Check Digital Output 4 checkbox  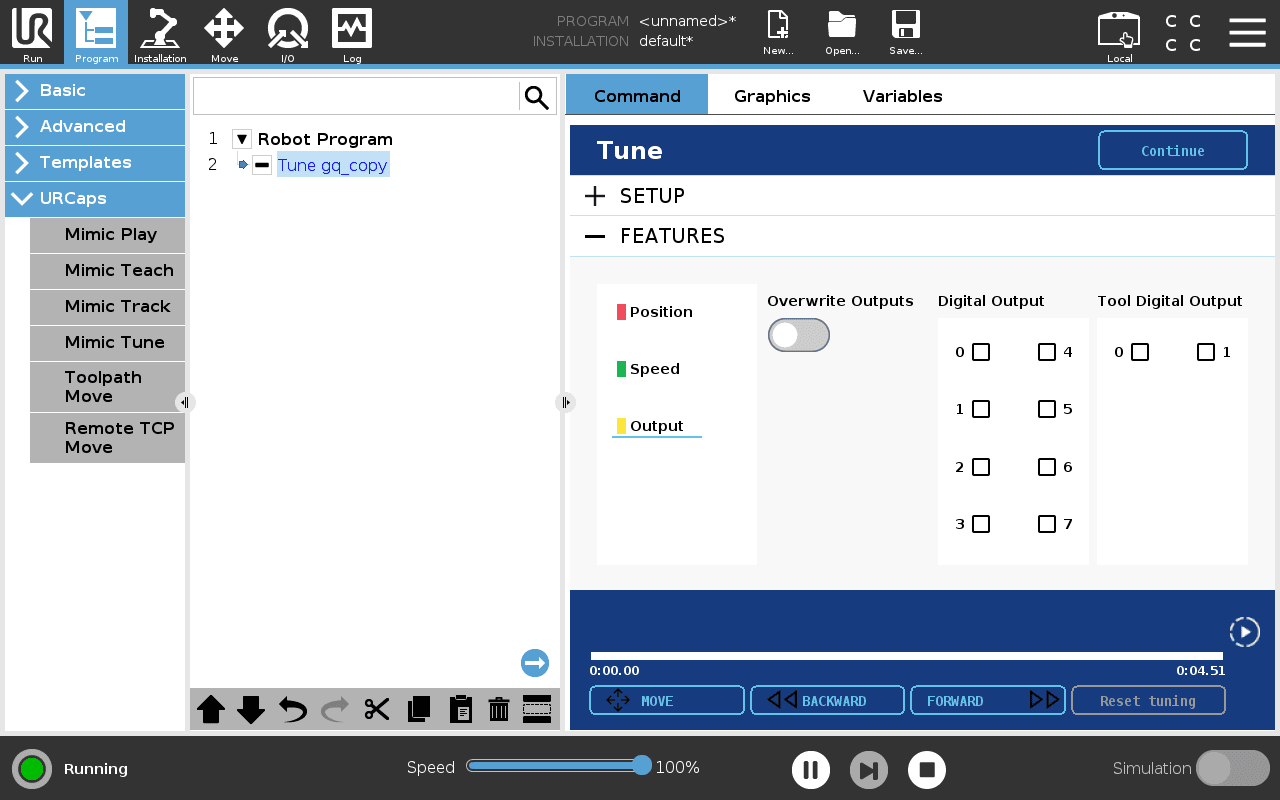click(x=1047, y=352)
